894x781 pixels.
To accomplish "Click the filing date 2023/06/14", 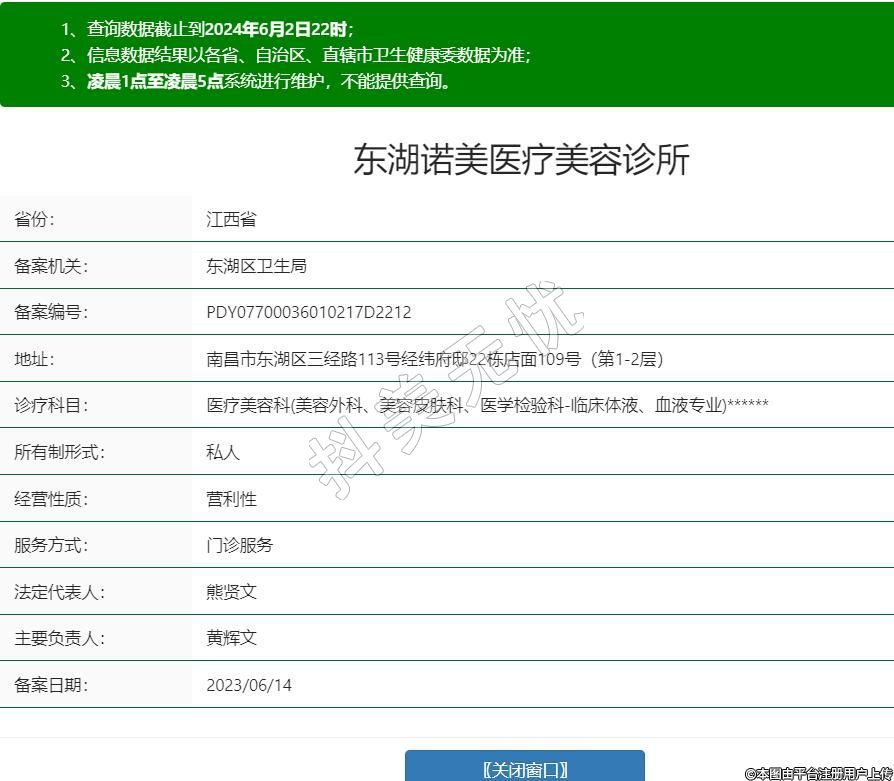I will click(x=249, y=685).
